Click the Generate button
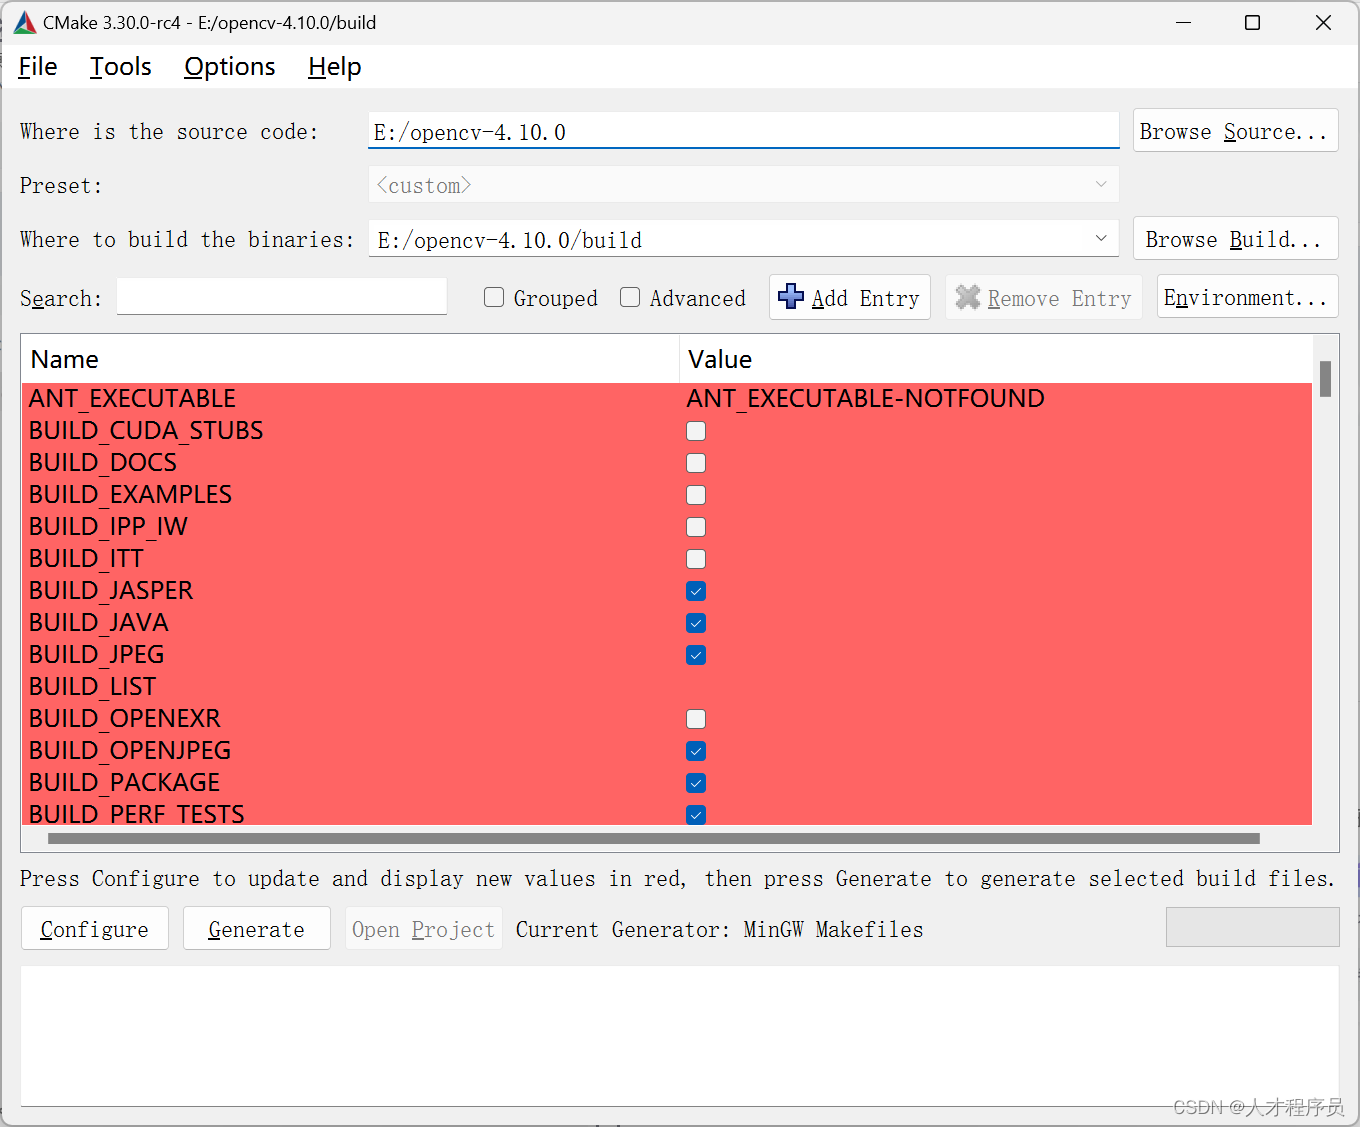 pyautogui.click(x=256, y=929)
